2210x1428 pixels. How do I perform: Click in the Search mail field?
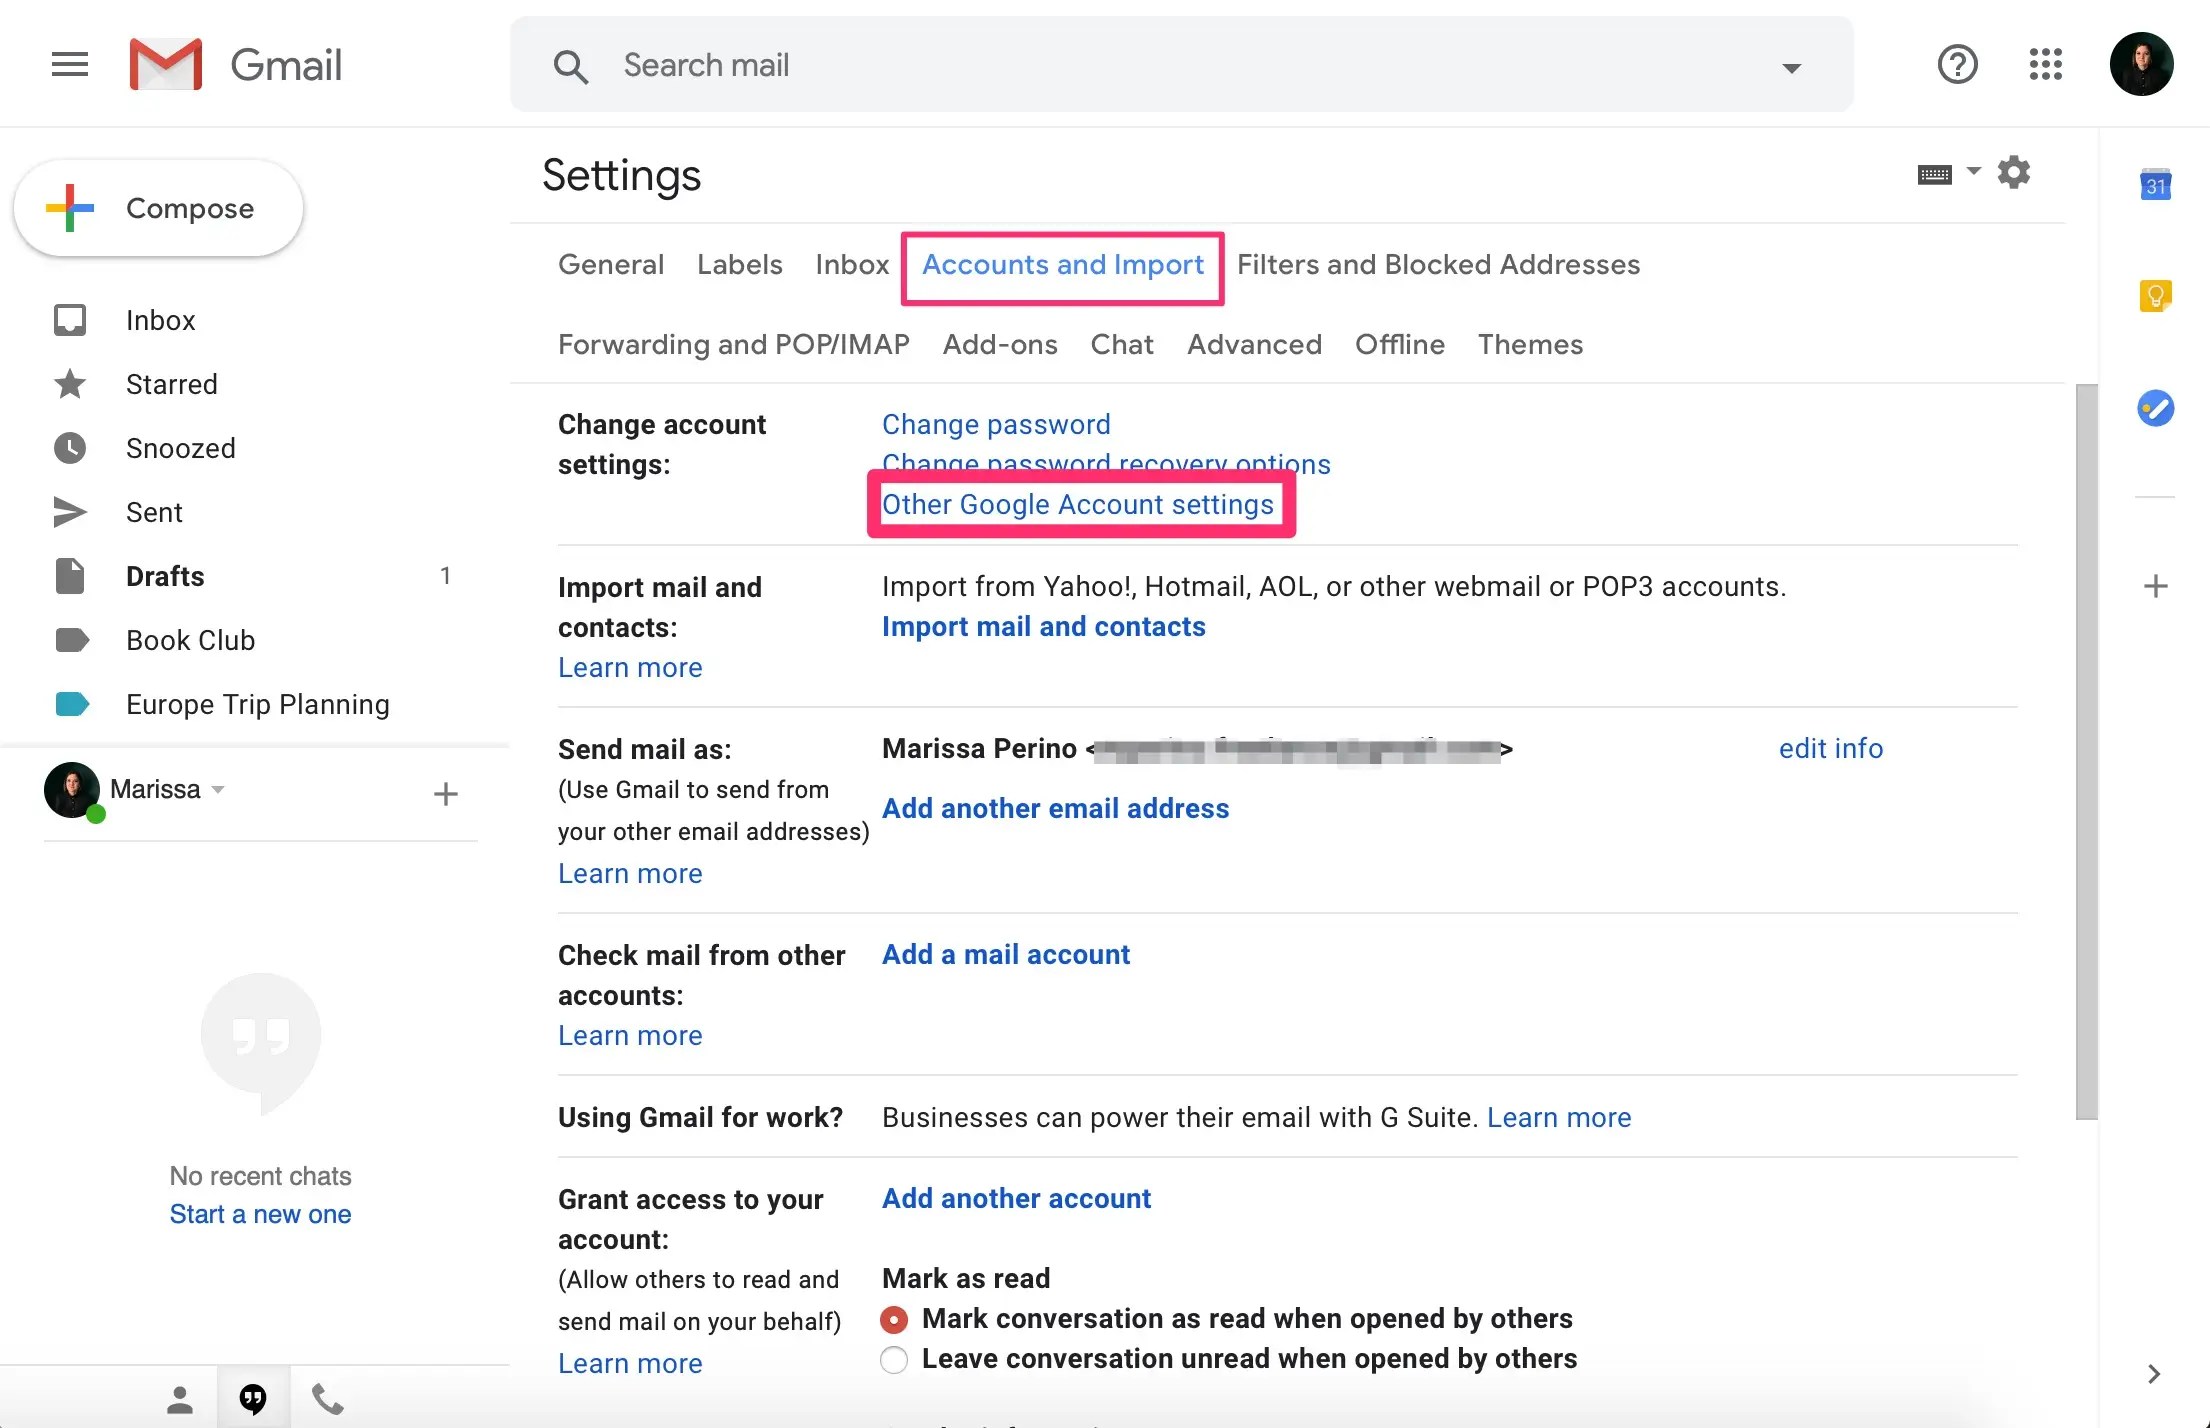[x=1180, y=65]
